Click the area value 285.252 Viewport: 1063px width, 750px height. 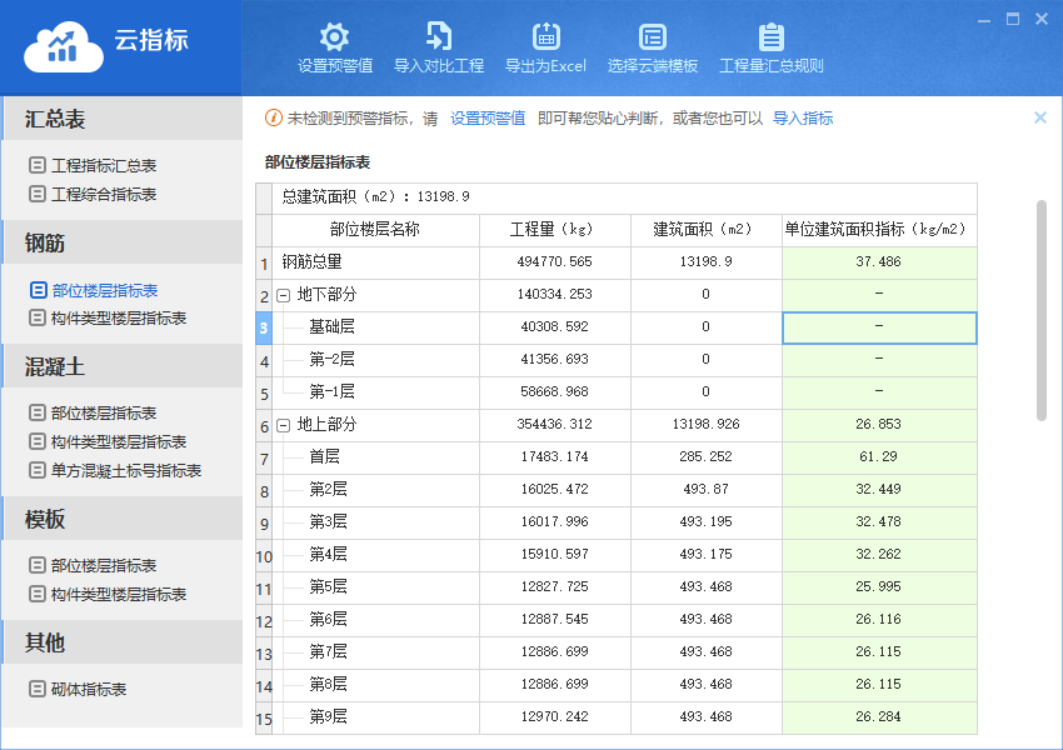click(706, 457)
